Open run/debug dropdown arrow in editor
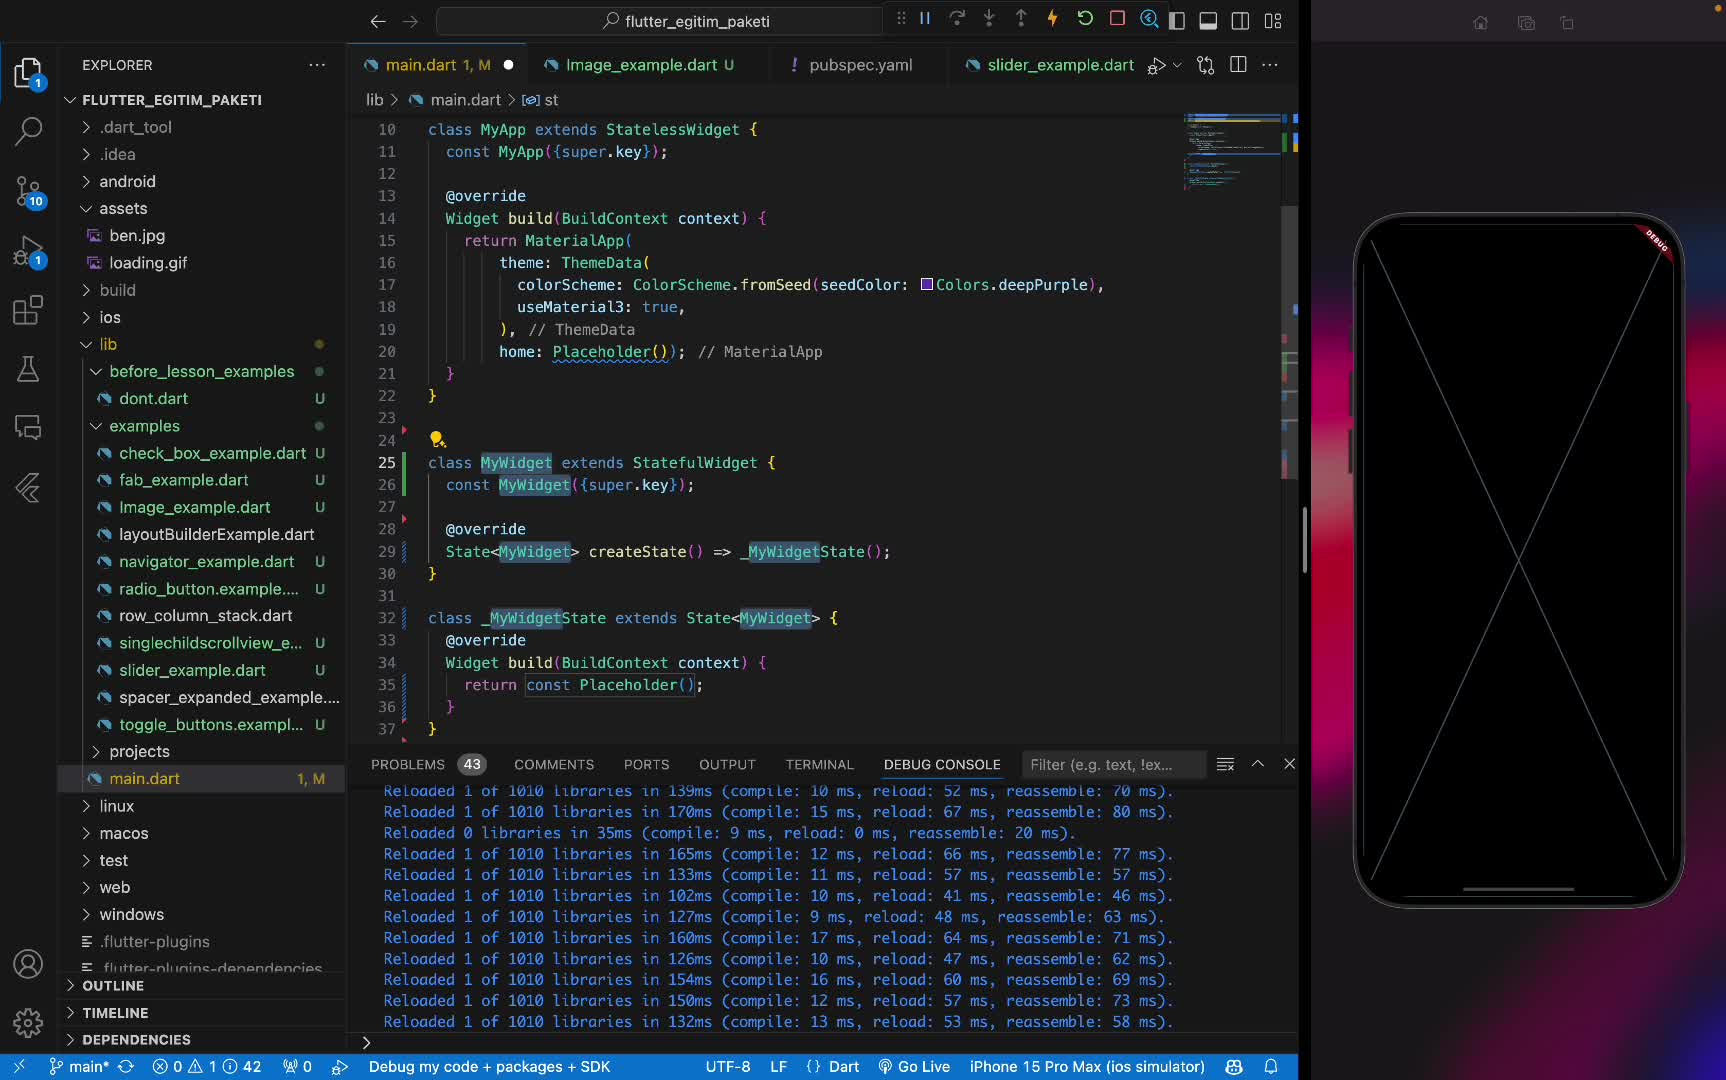Image resolution: width=1726 pixels, height=1080 pixels. pyautogui.click(x=1177, y=65)
